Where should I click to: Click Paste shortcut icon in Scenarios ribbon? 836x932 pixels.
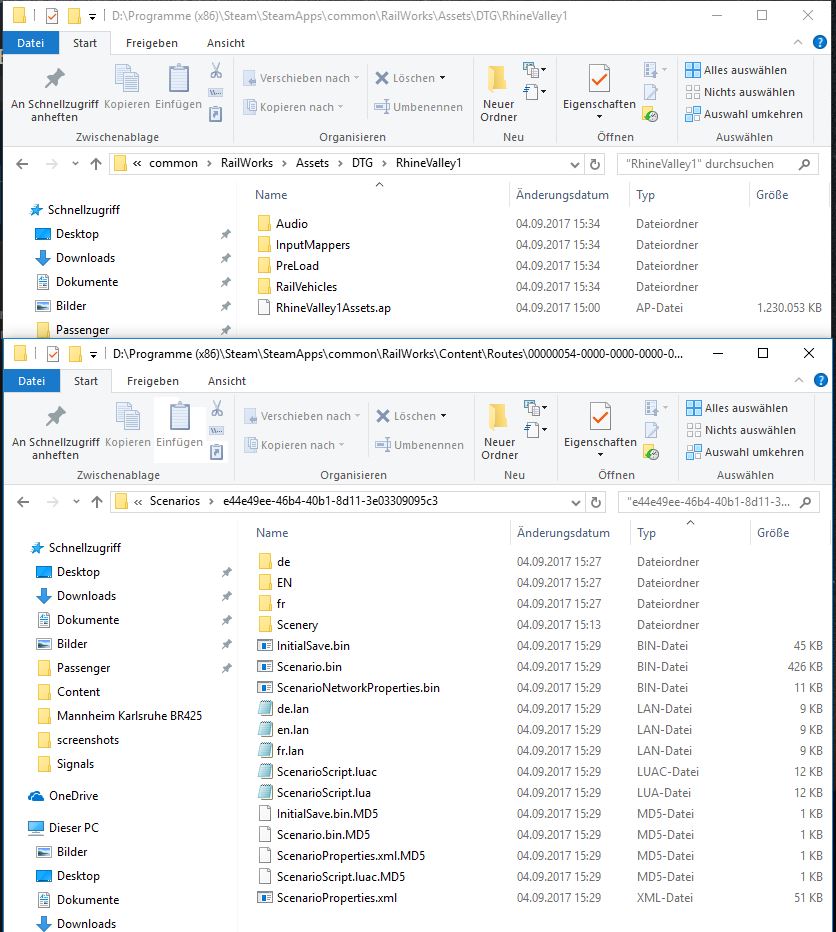tap(217, 452)
